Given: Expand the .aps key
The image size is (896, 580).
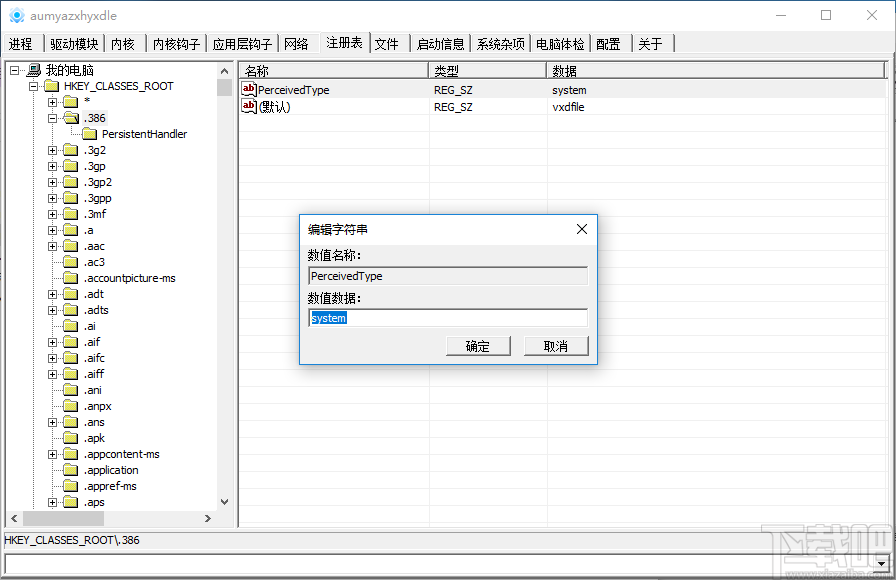Looking at the screenshot, I should (53, 502).
